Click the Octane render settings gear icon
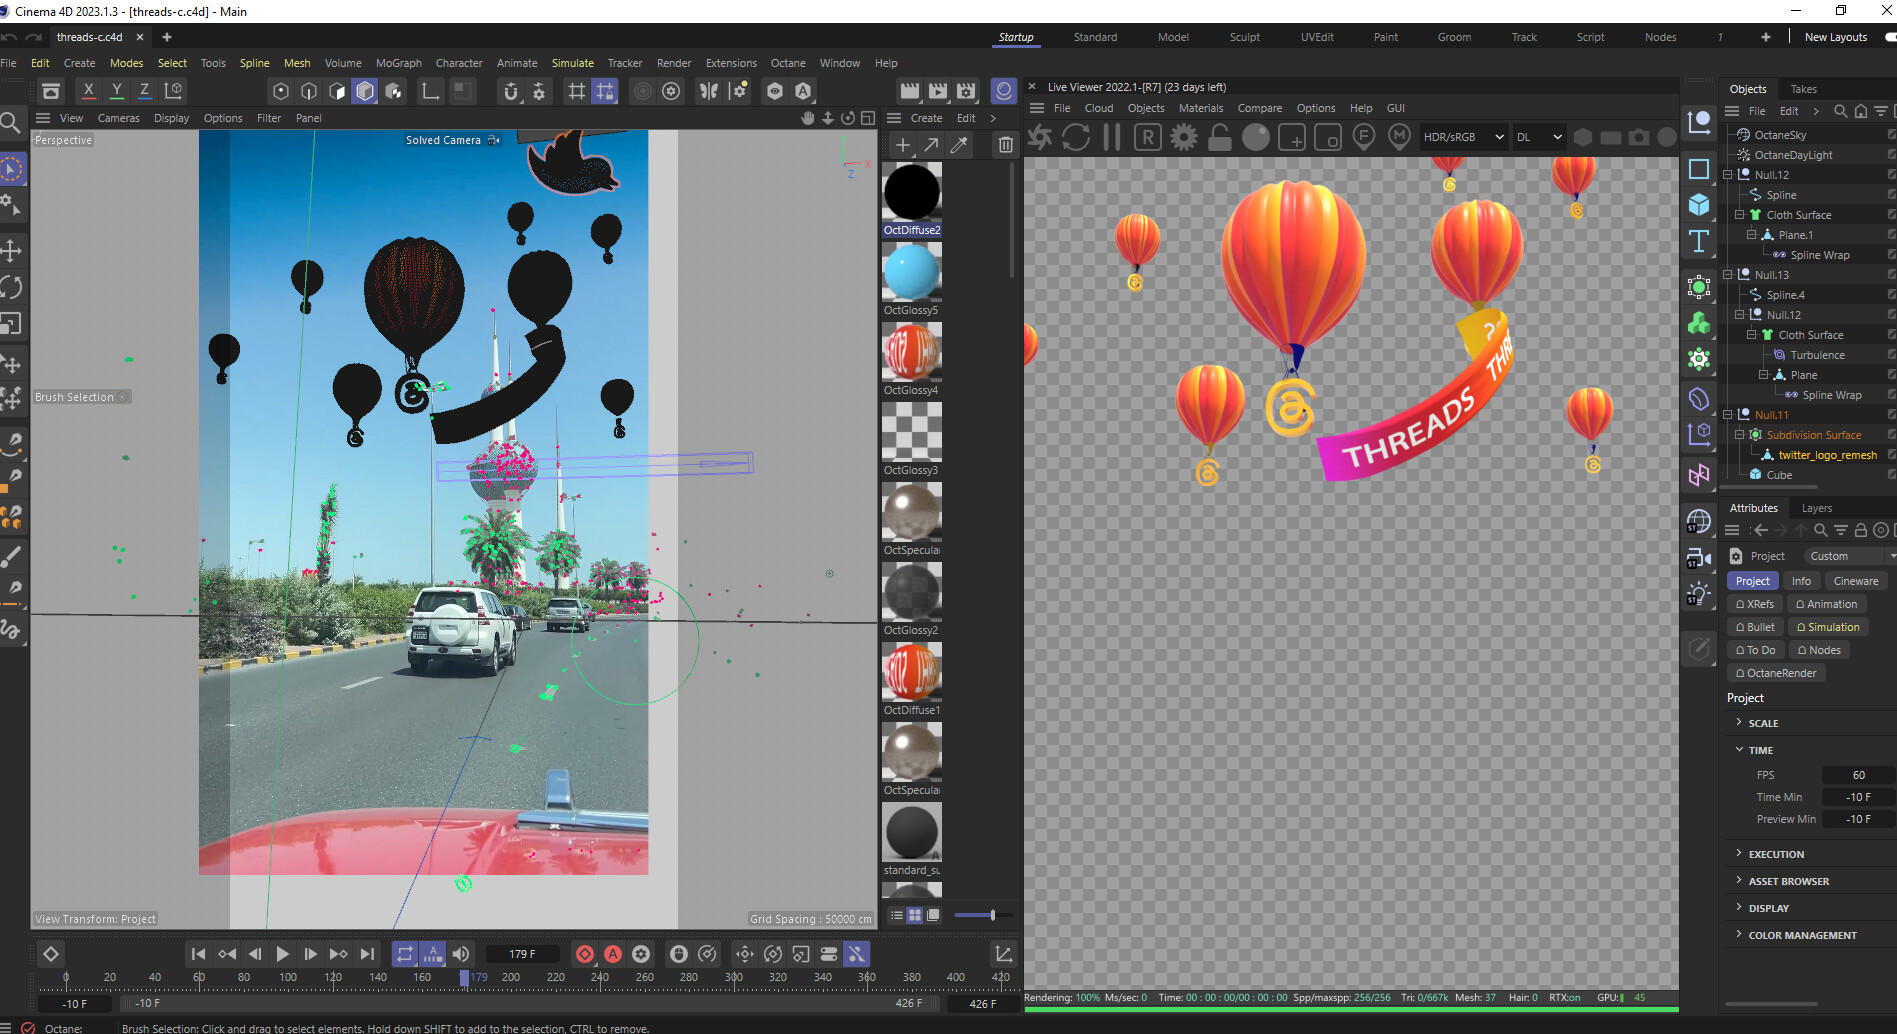The width and height of the screenshot is (1897, 1034). click(x=1184, y=137)
